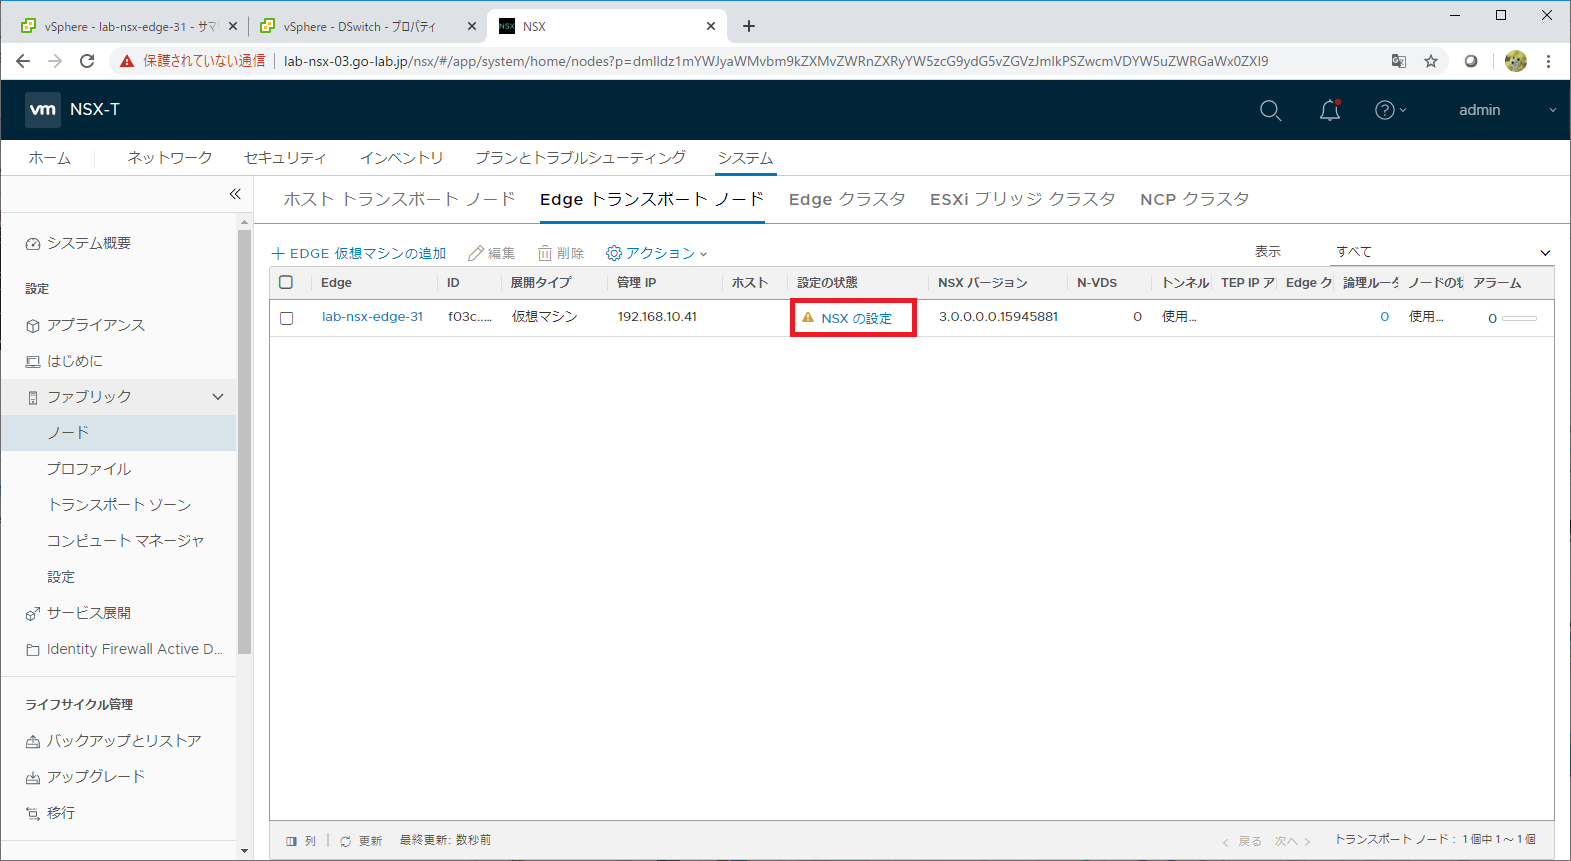Collapse the left sidebar with double chevron
This screenshot has width=1571, height=861.
pos(235,194)
